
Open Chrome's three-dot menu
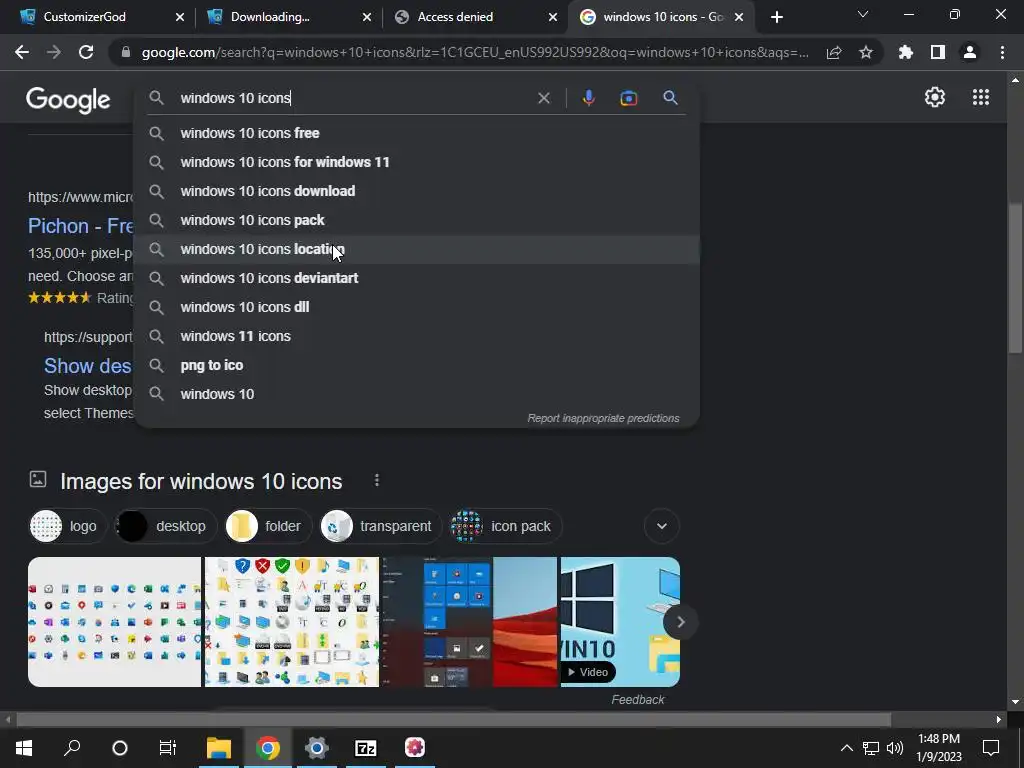(x=1002, y=52)
